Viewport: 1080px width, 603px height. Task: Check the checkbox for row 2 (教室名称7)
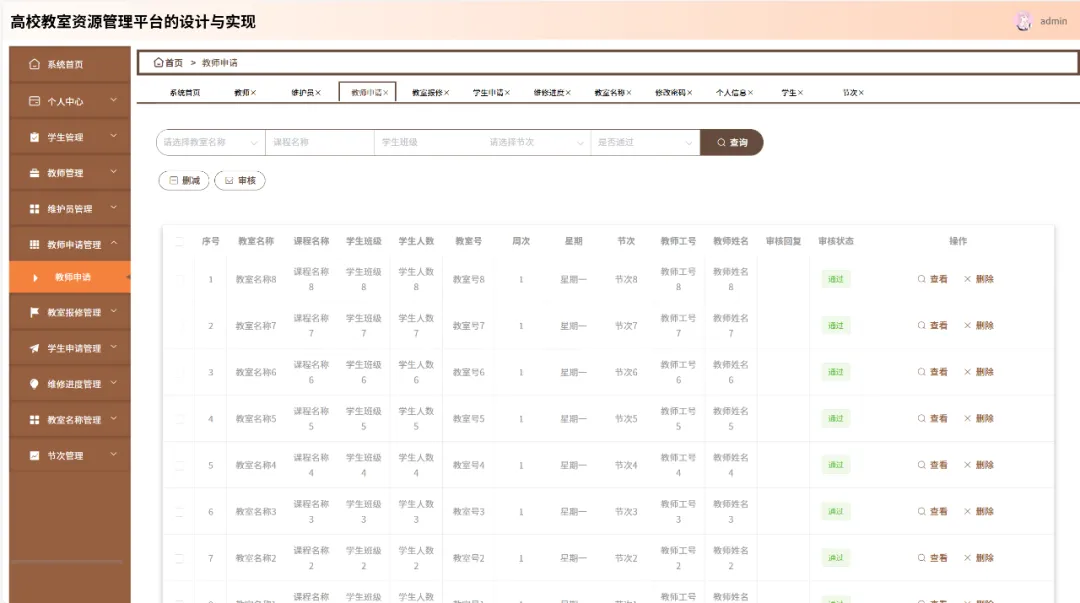click(x=180, y=325)
